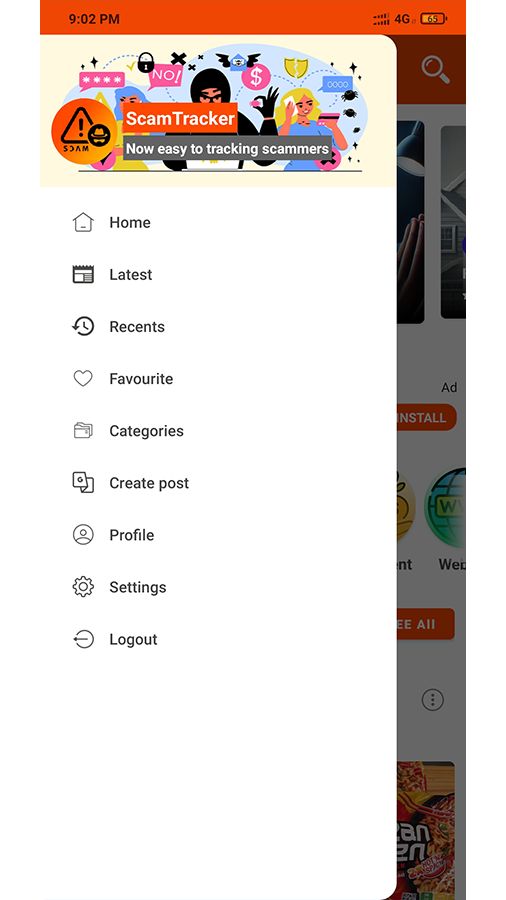Open the three-dot more options button
Viewport: 506px width, 900px height.
tap(433, 700)
